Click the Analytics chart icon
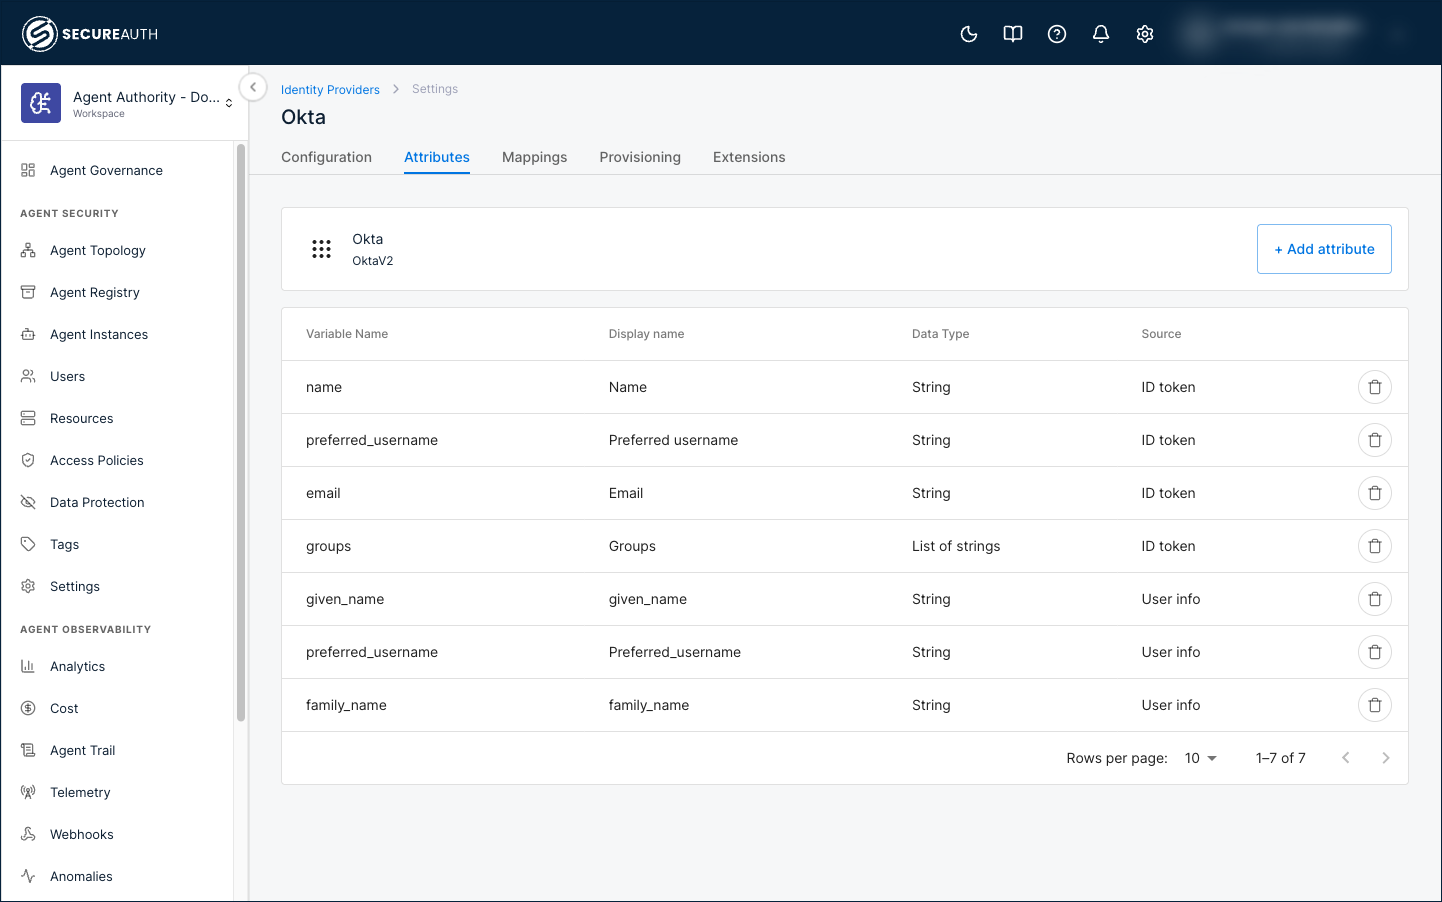 tap(28, 667)
